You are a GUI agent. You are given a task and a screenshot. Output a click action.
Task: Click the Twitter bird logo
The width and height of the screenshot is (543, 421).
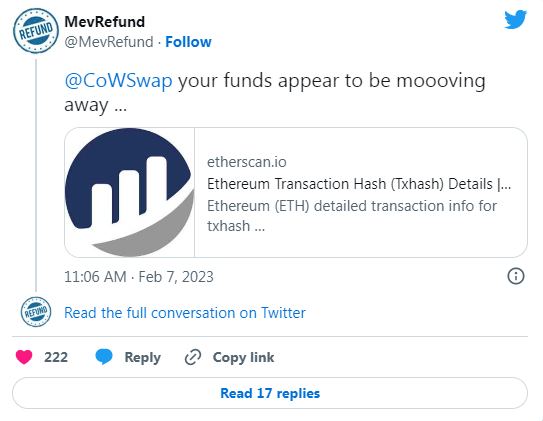click(x=515, y=20)
